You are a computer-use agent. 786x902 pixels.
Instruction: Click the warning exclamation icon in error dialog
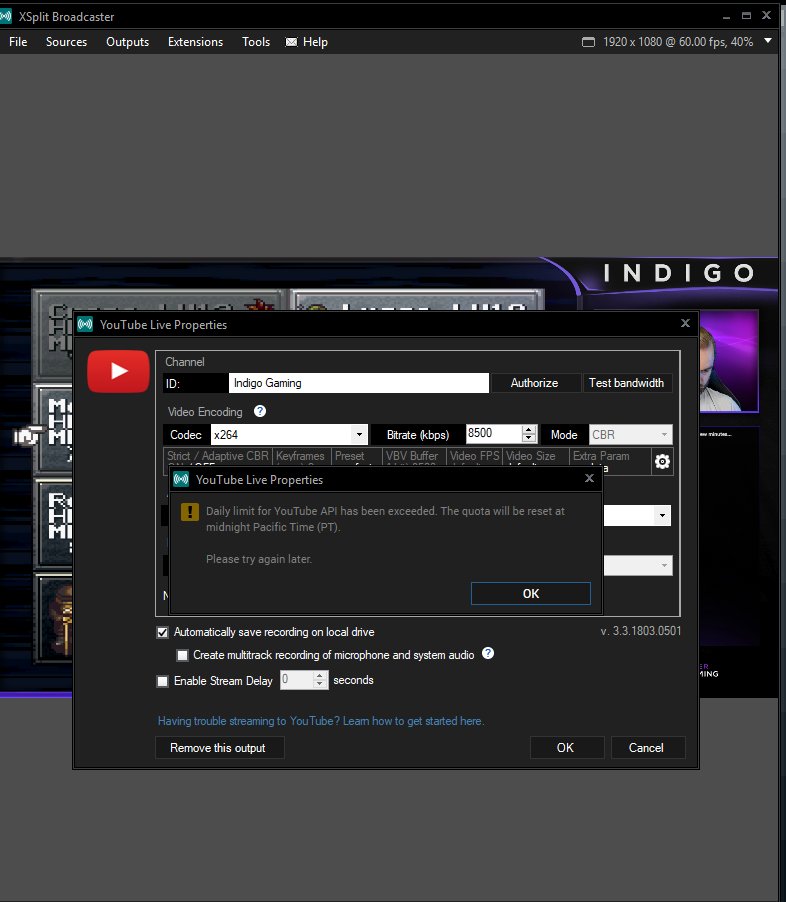pos(190,511)
